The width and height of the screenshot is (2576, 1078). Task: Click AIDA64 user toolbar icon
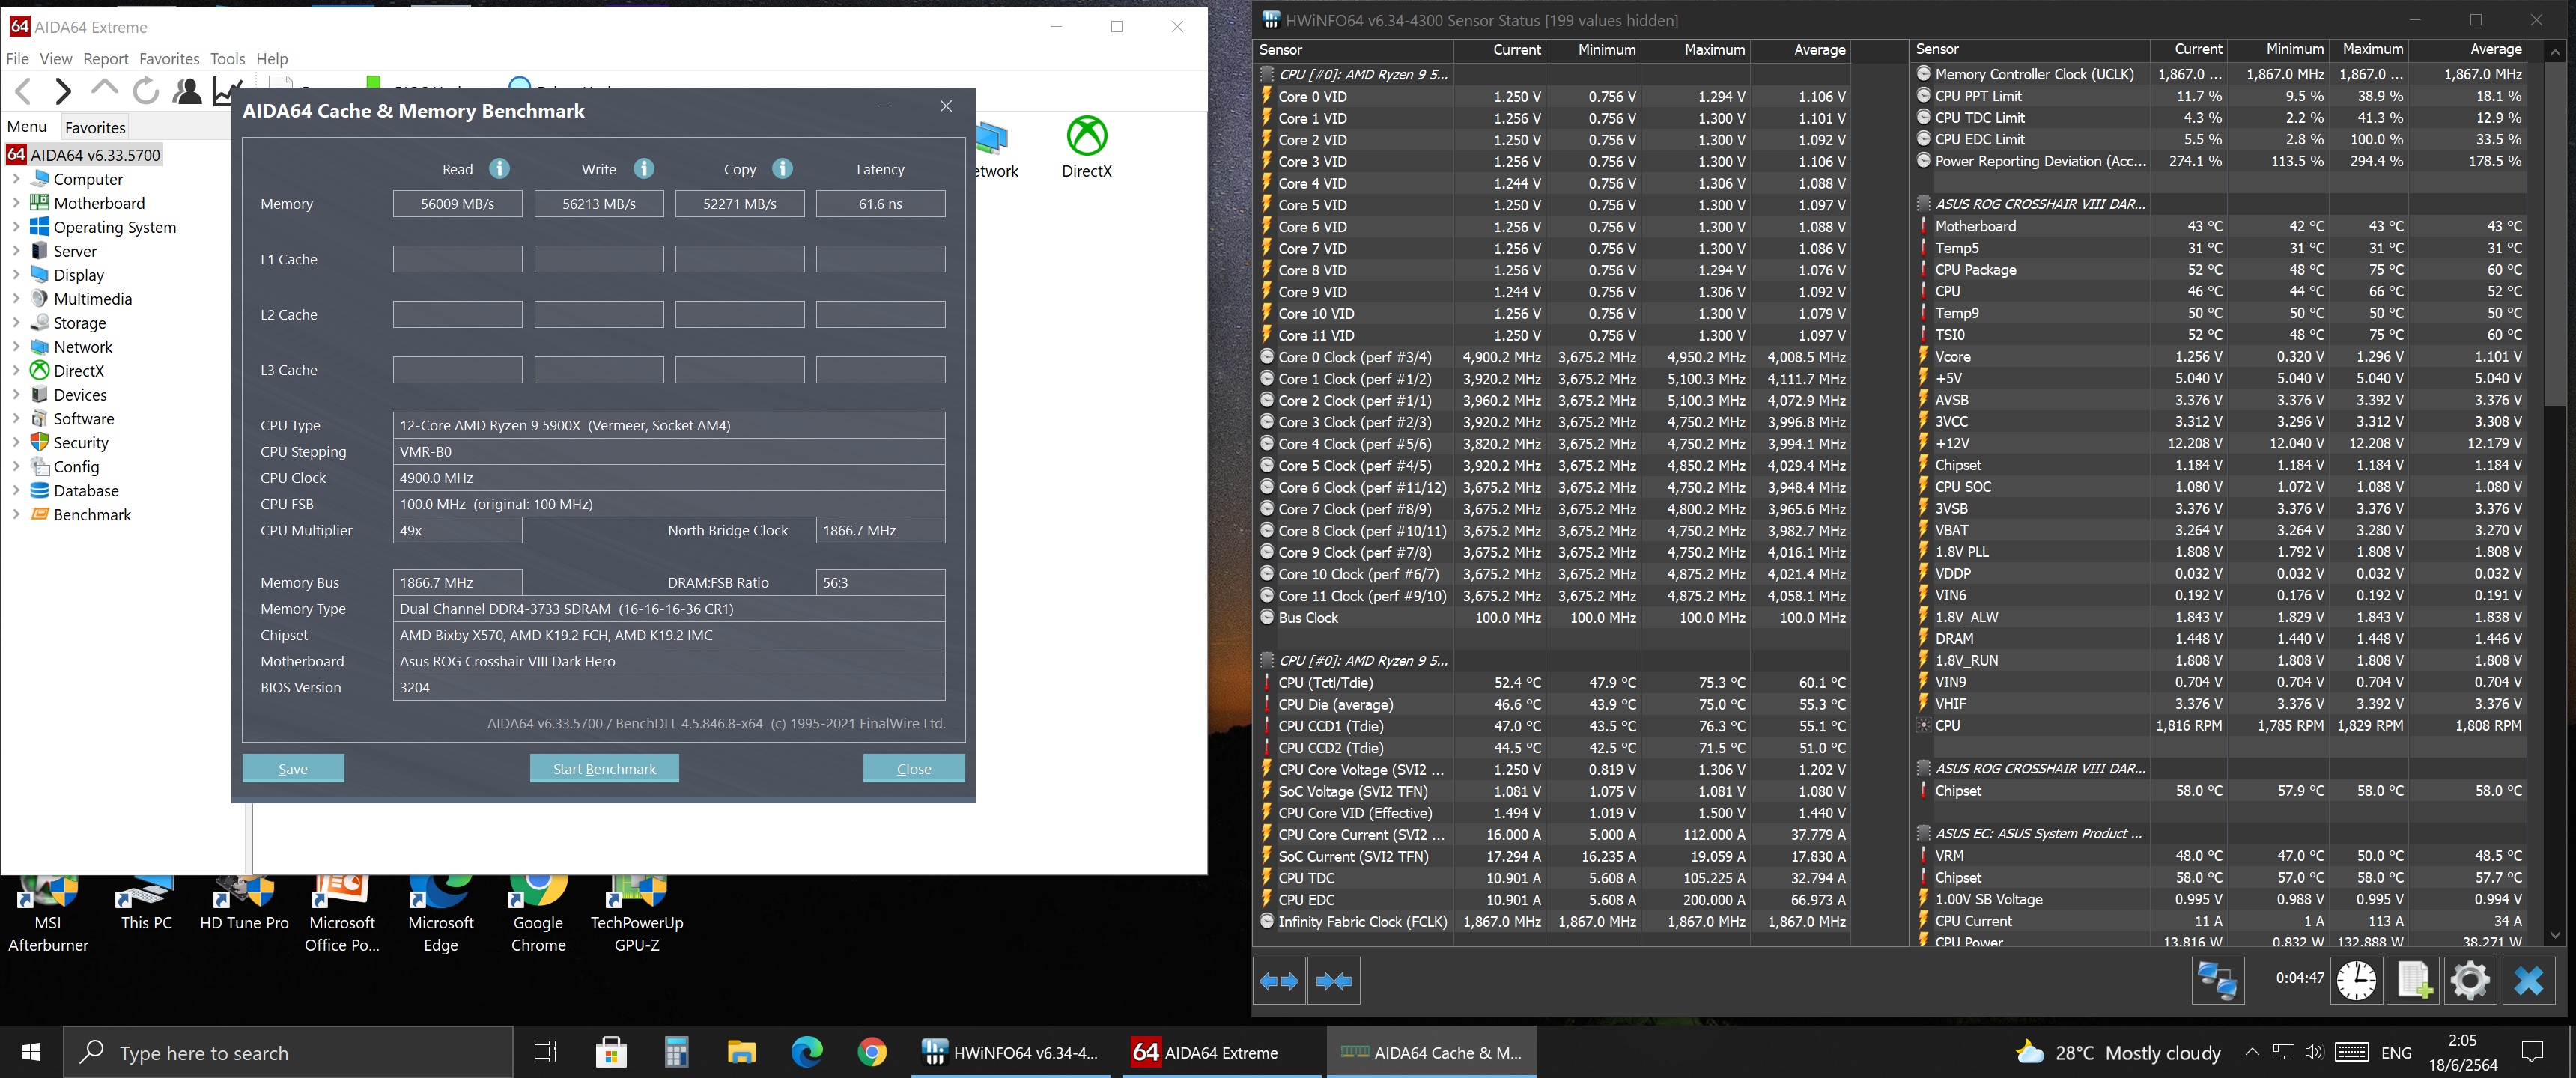(187, 91)
